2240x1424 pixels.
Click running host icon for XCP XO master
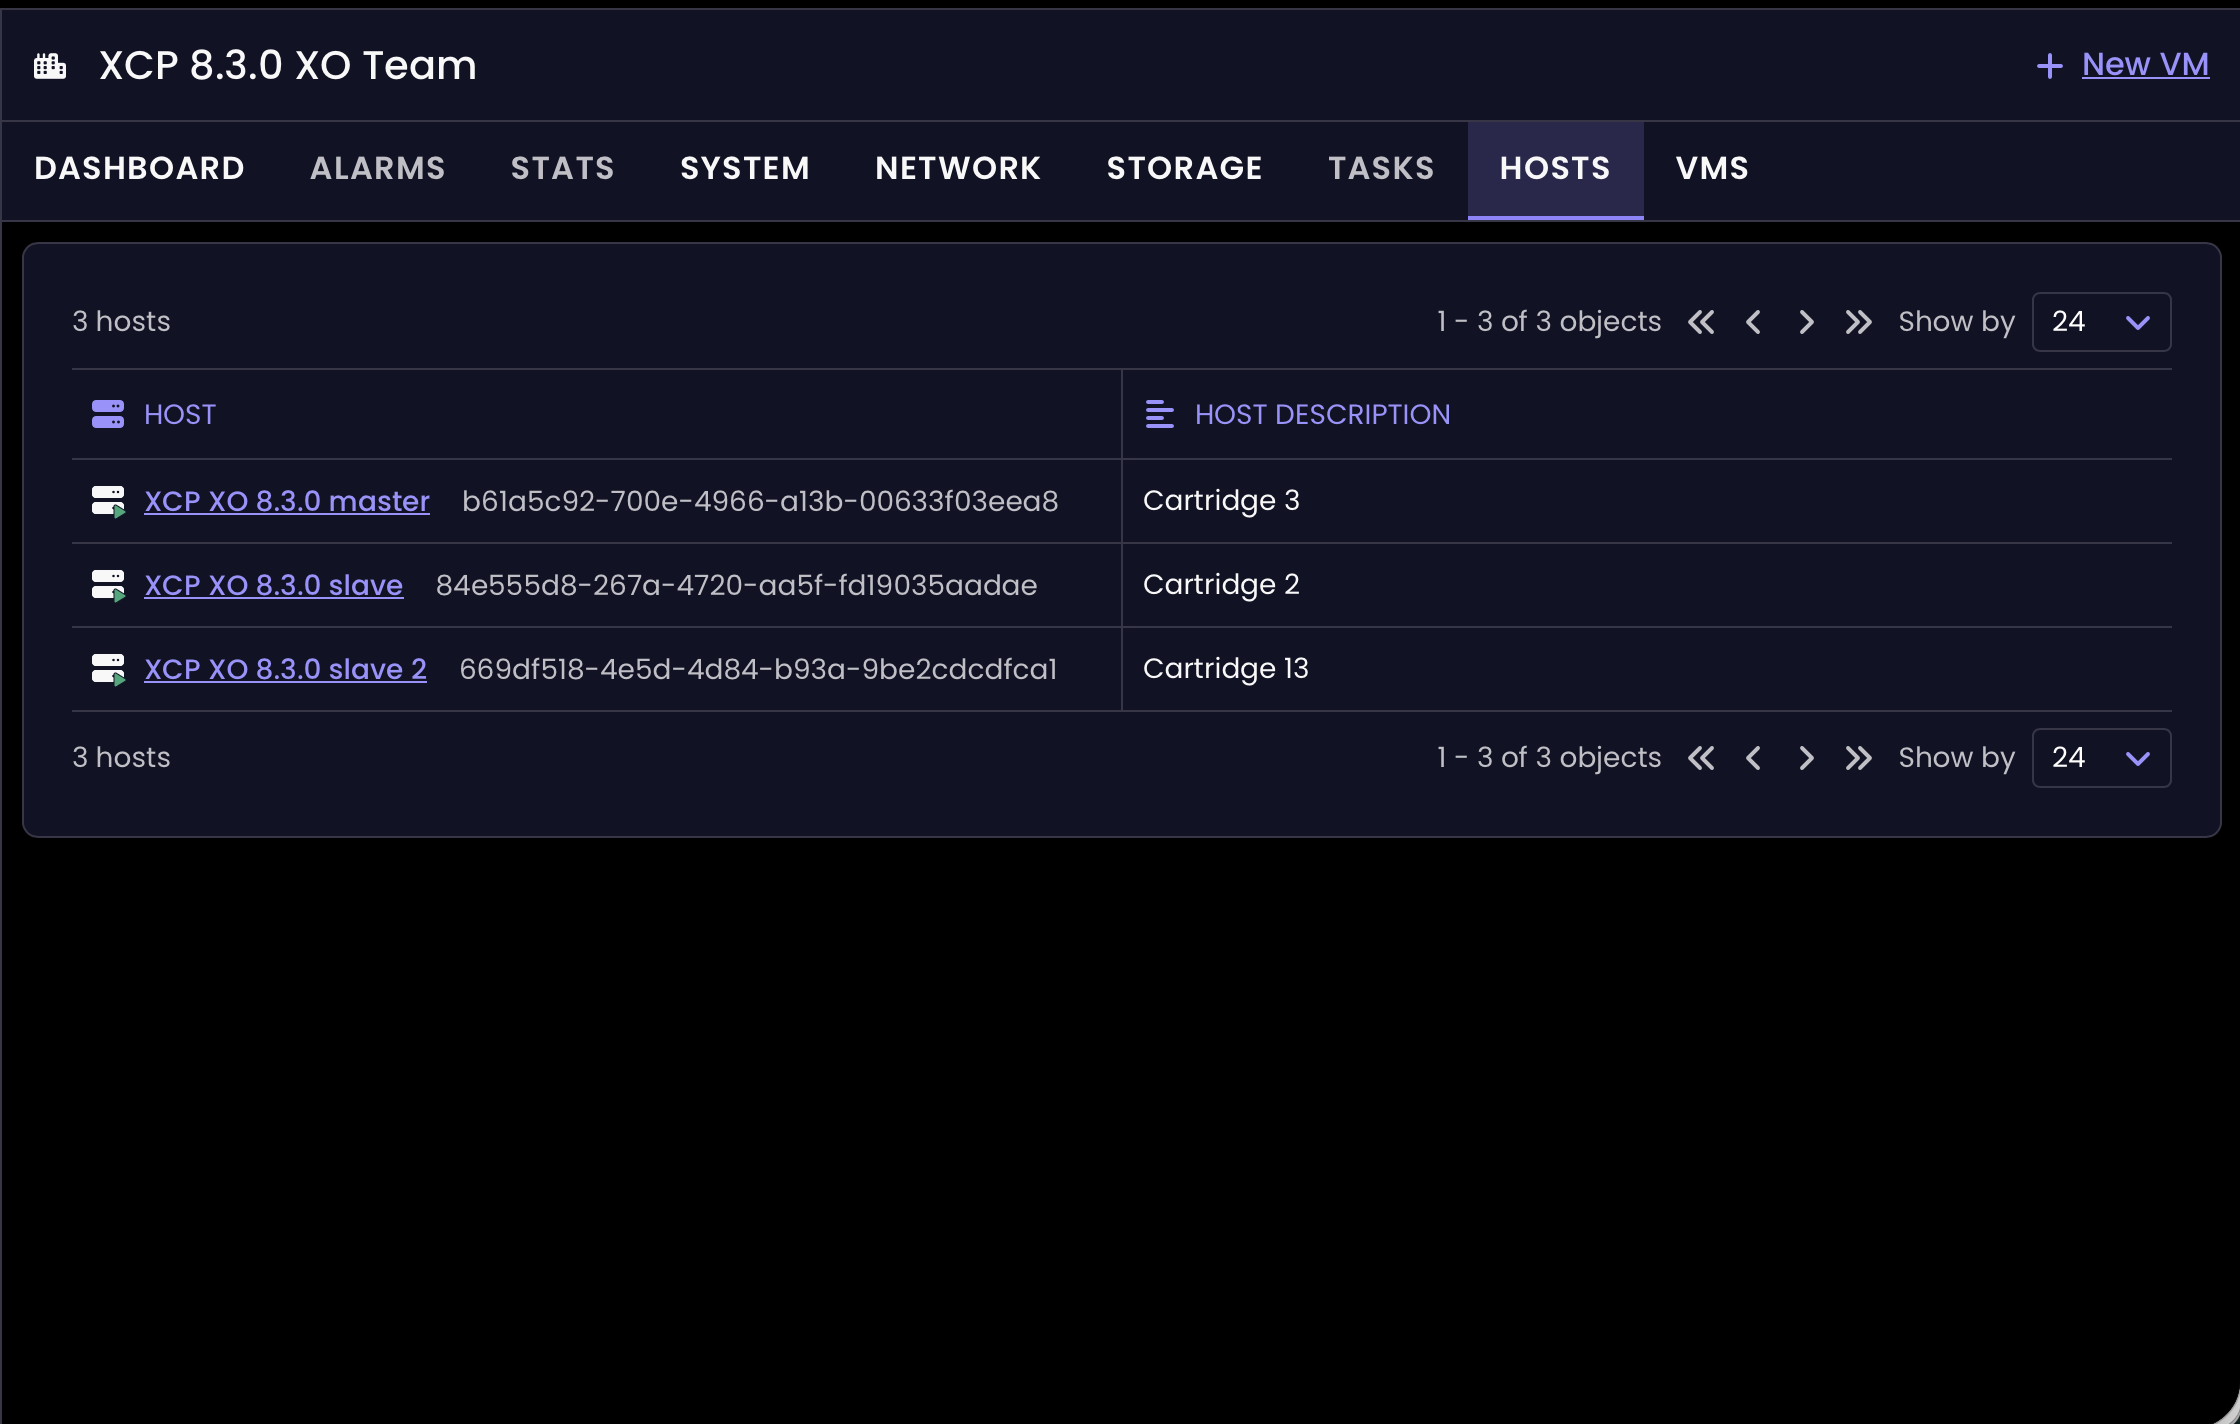[x=108, y=501]
